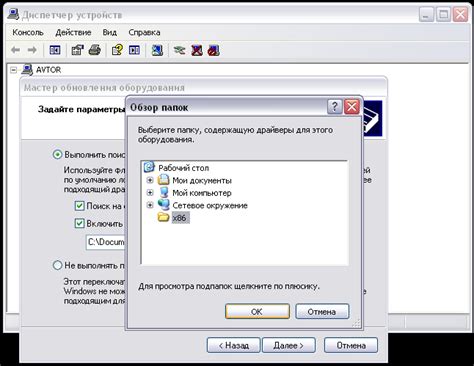Uncheck the Включить search location checkbox

79,223
